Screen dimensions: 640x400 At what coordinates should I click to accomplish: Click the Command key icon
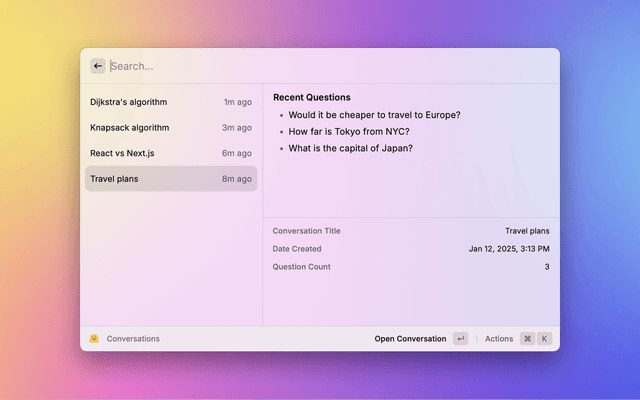(x=527, y=339)
